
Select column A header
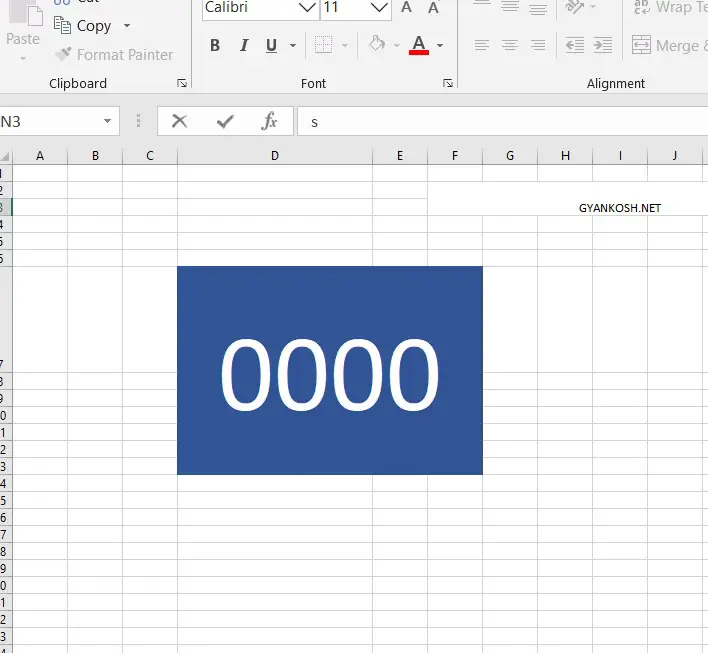coord(40,156)
